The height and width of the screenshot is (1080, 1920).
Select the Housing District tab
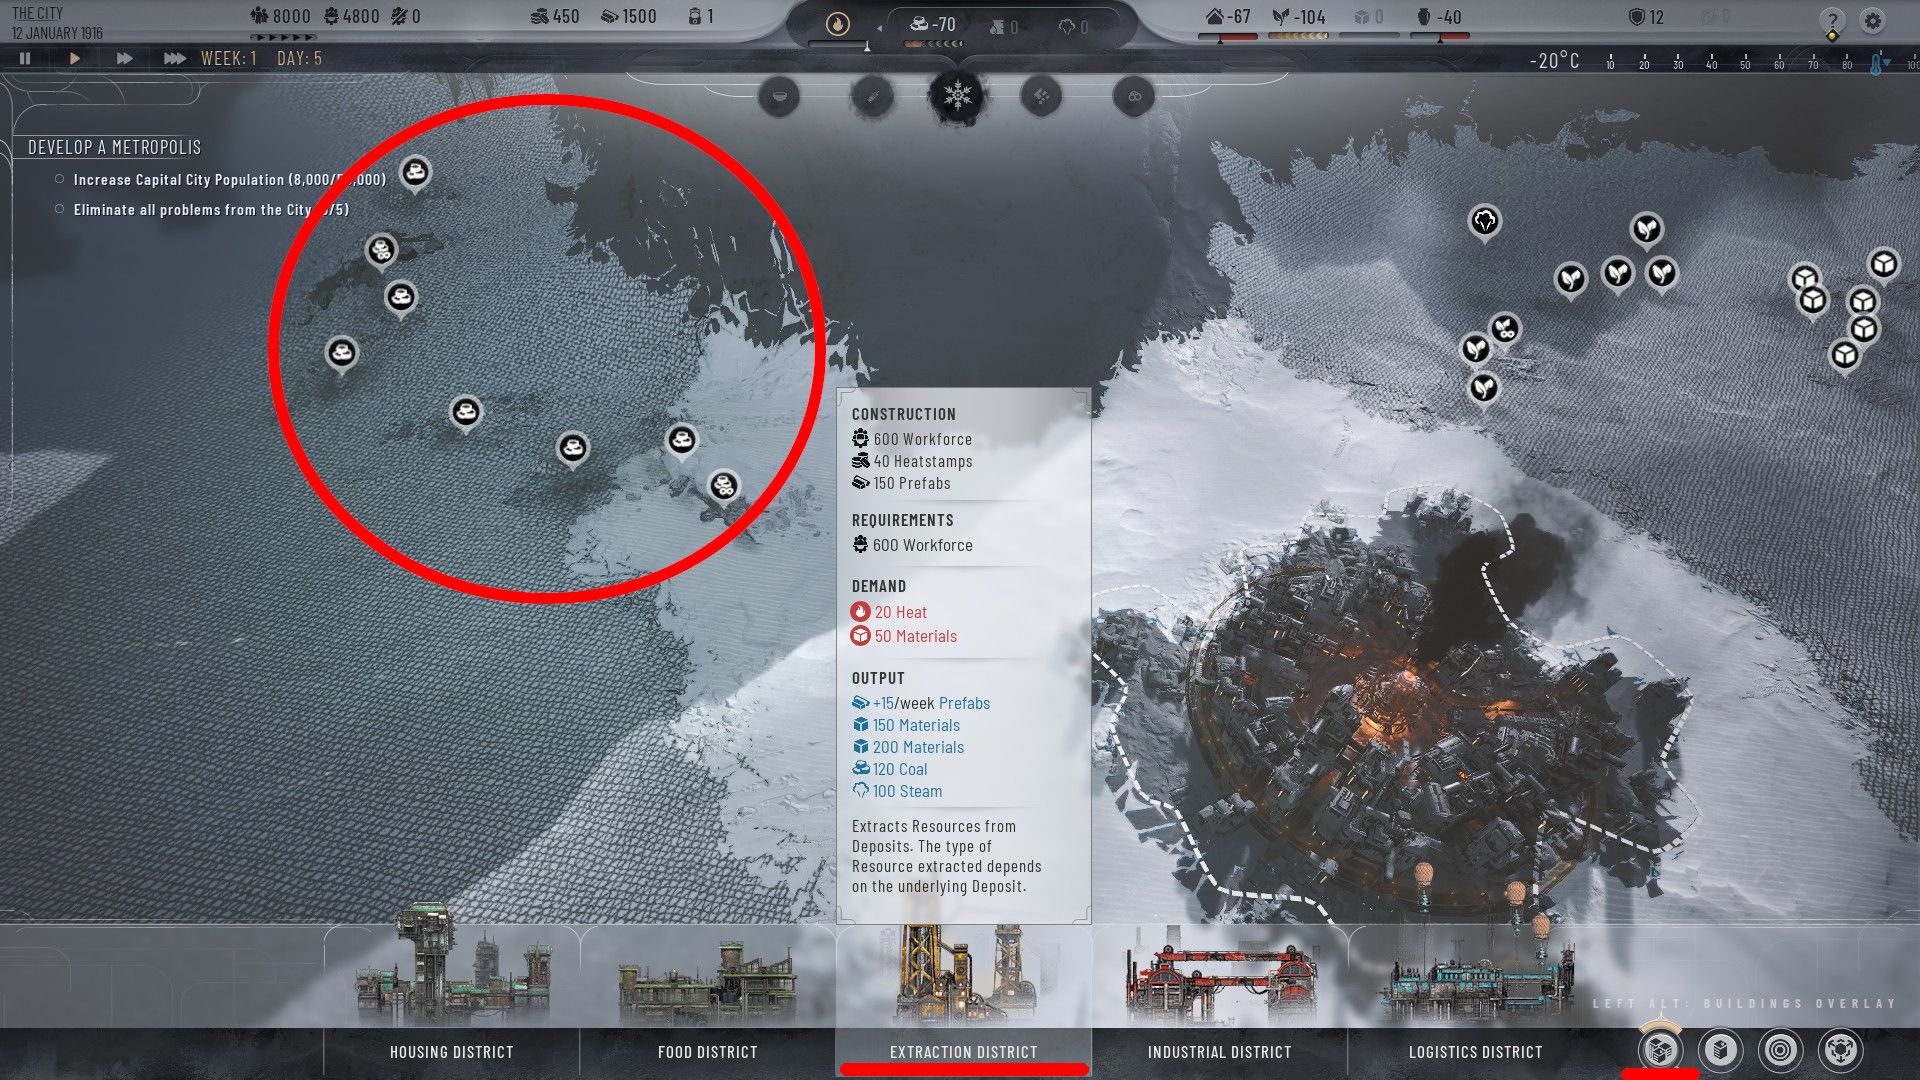(447, 1050)
